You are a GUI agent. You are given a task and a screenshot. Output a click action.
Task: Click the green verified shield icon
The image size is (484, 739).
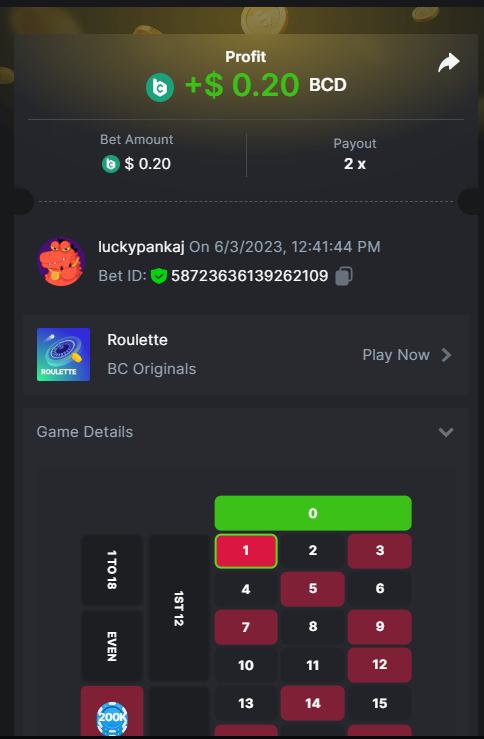click(x=159, y=276)
